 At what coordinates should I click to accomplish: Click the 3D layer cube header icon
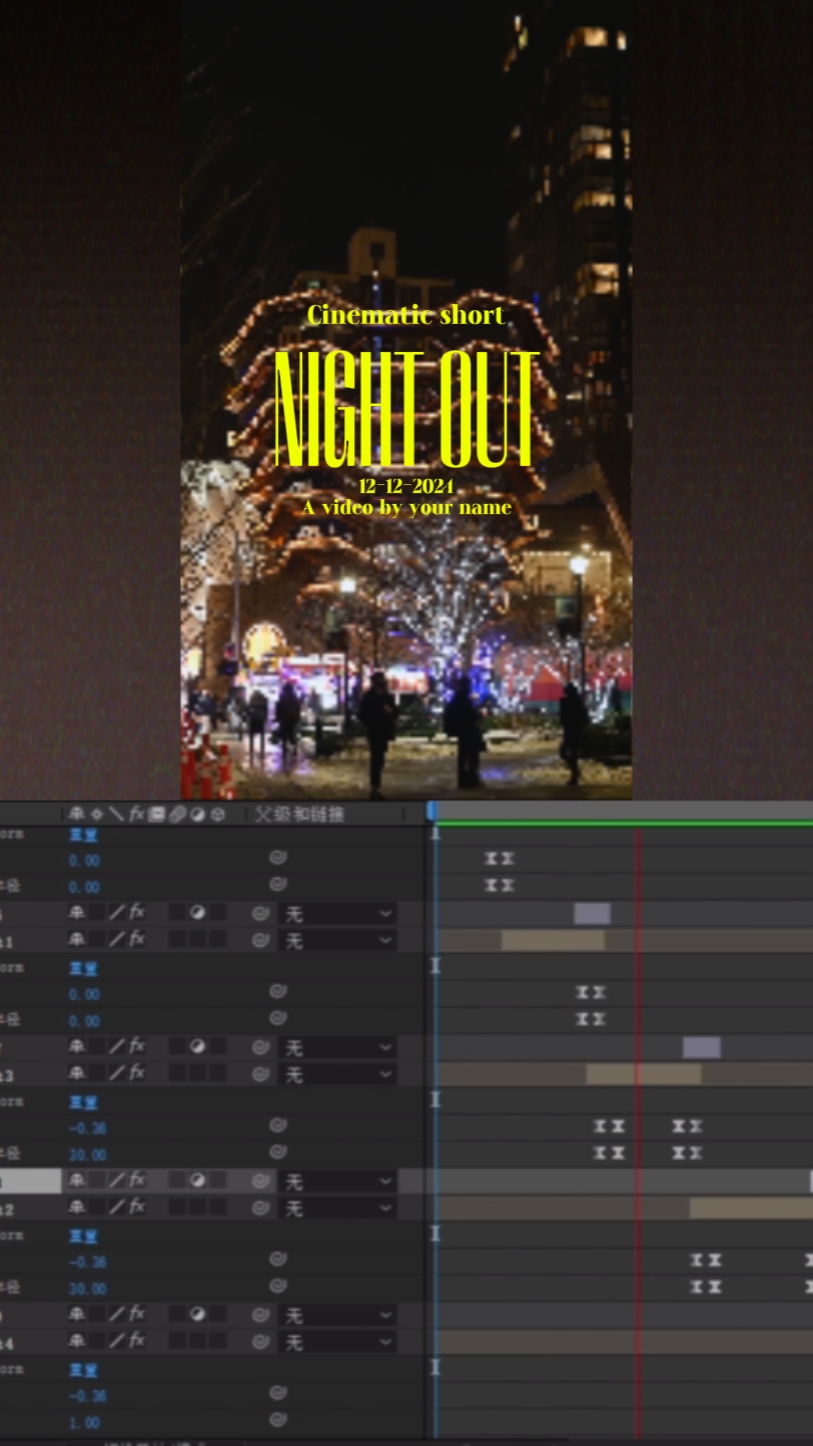(217, 814)
